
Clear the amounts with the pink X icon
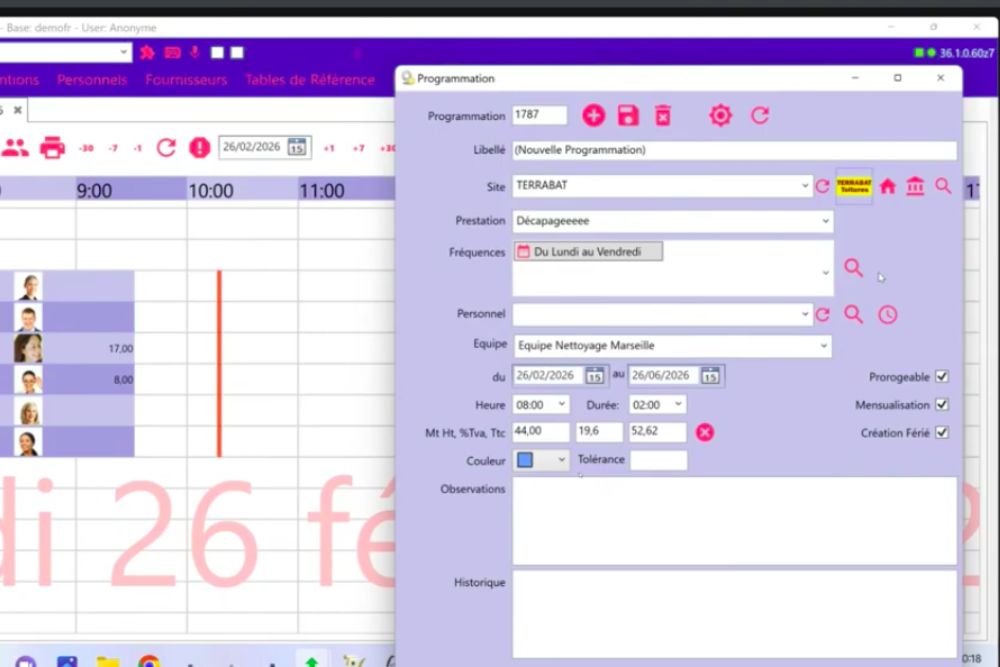(x=705, y=432)
